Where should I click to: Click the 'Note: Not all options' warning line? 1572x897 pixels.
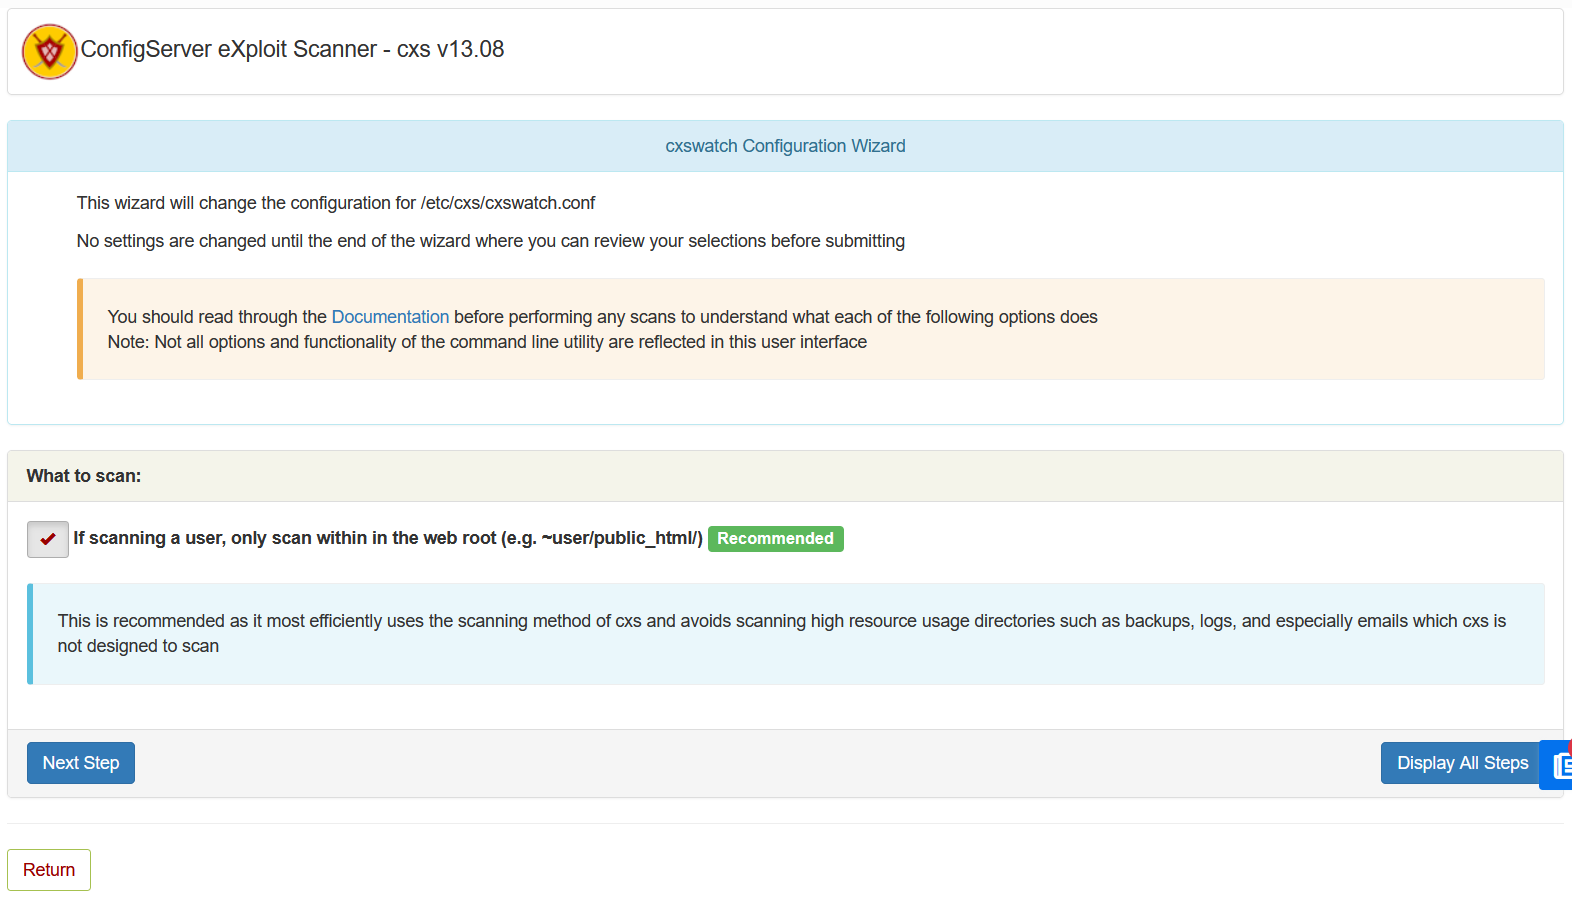(487, 342)
